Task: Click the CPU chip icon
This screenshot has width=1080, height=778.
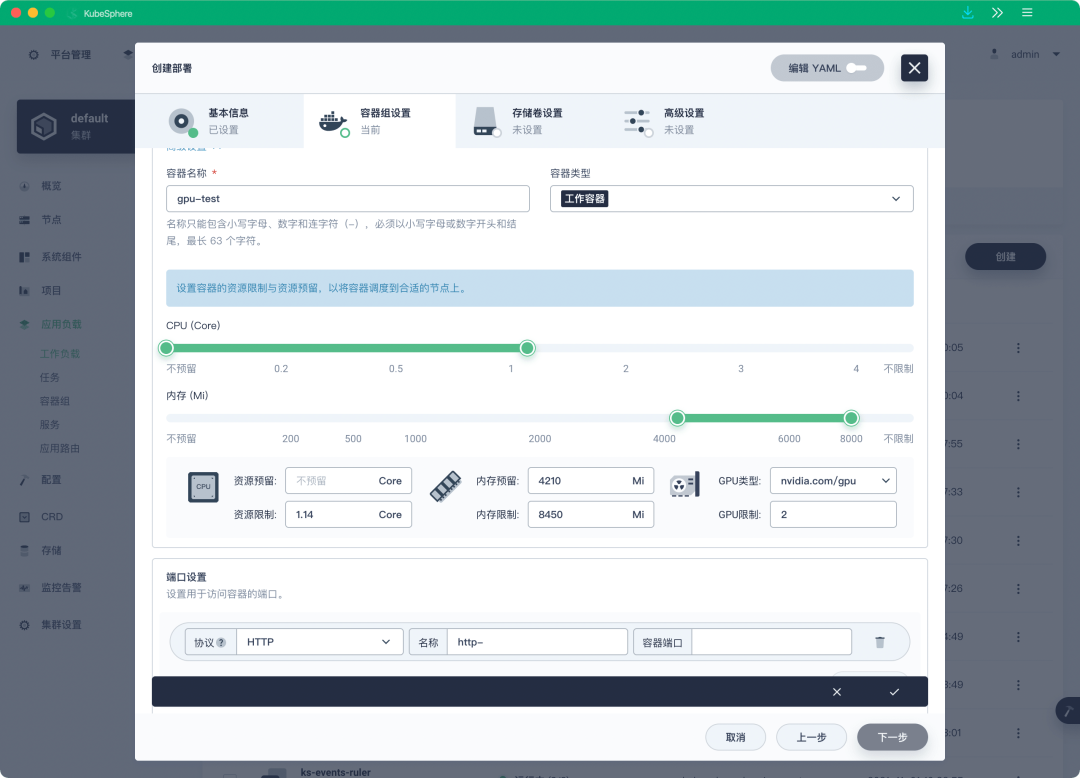Action: (x=203, y=487)
